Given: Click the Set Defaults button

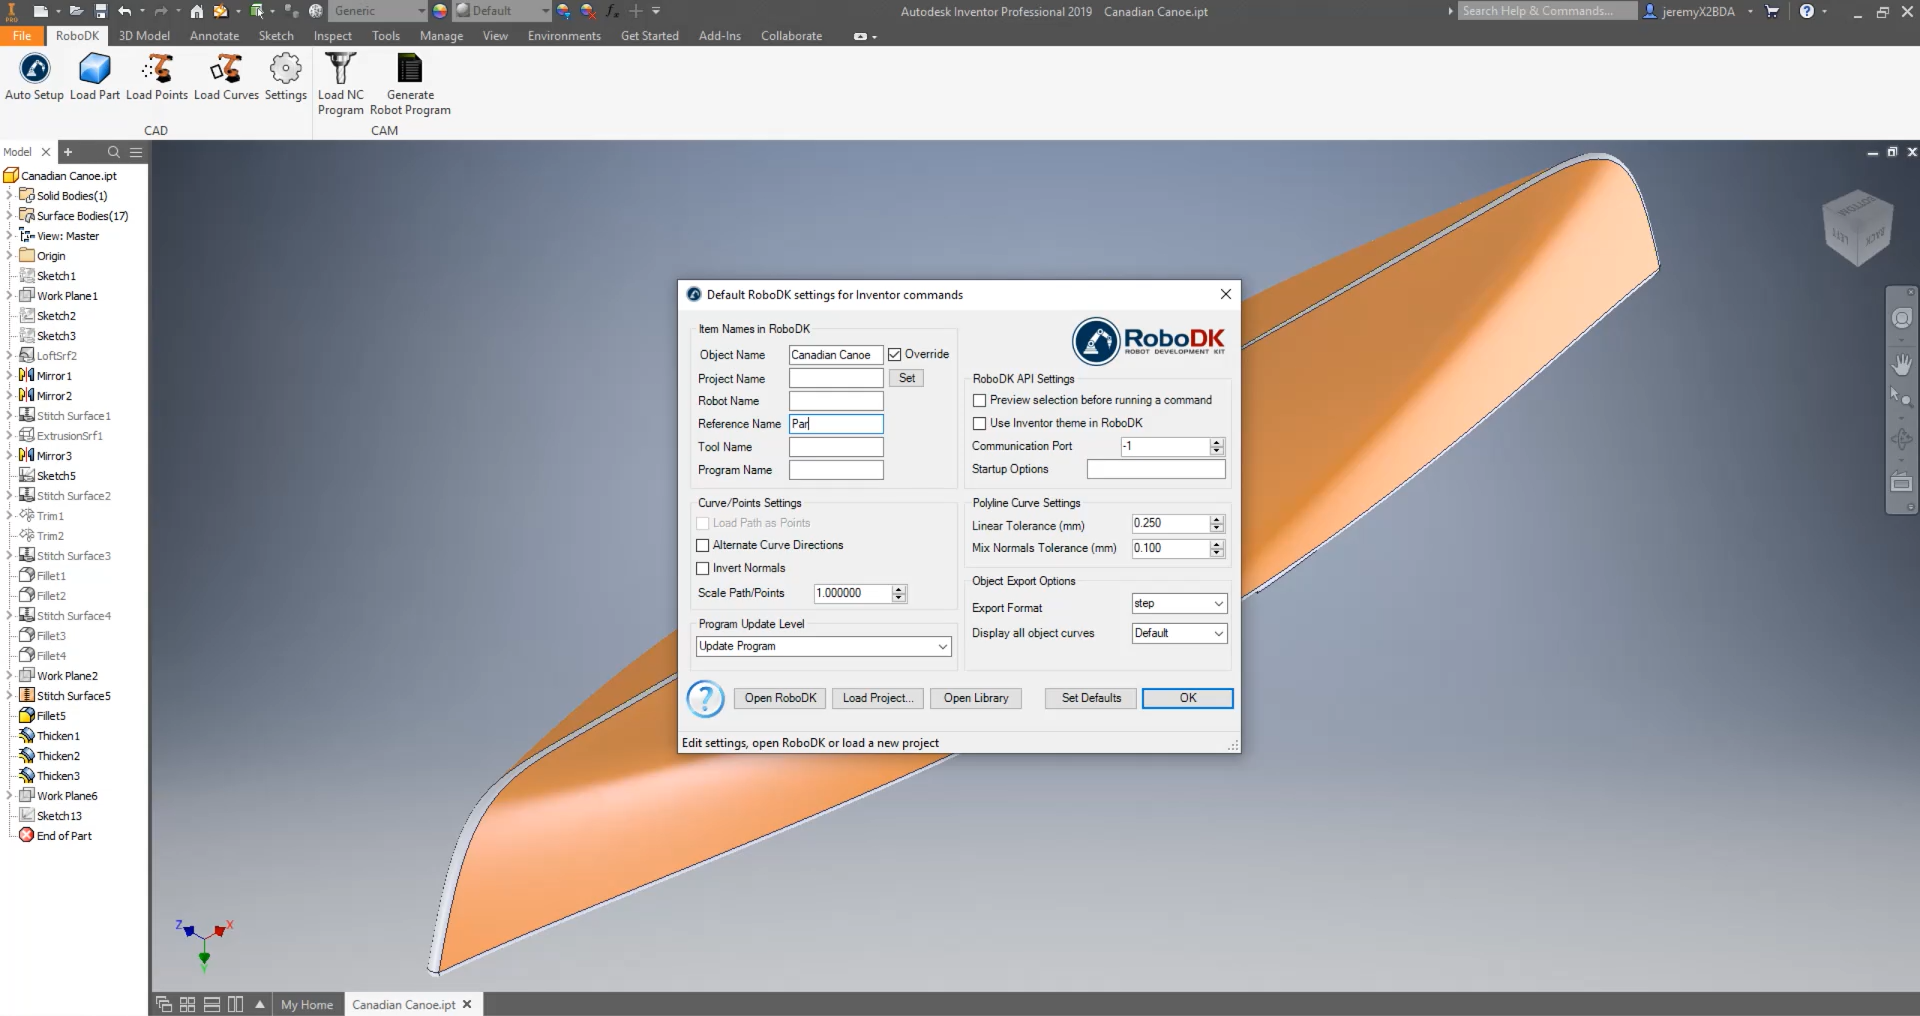Looking at the screenshot, I should point(1091,698).
